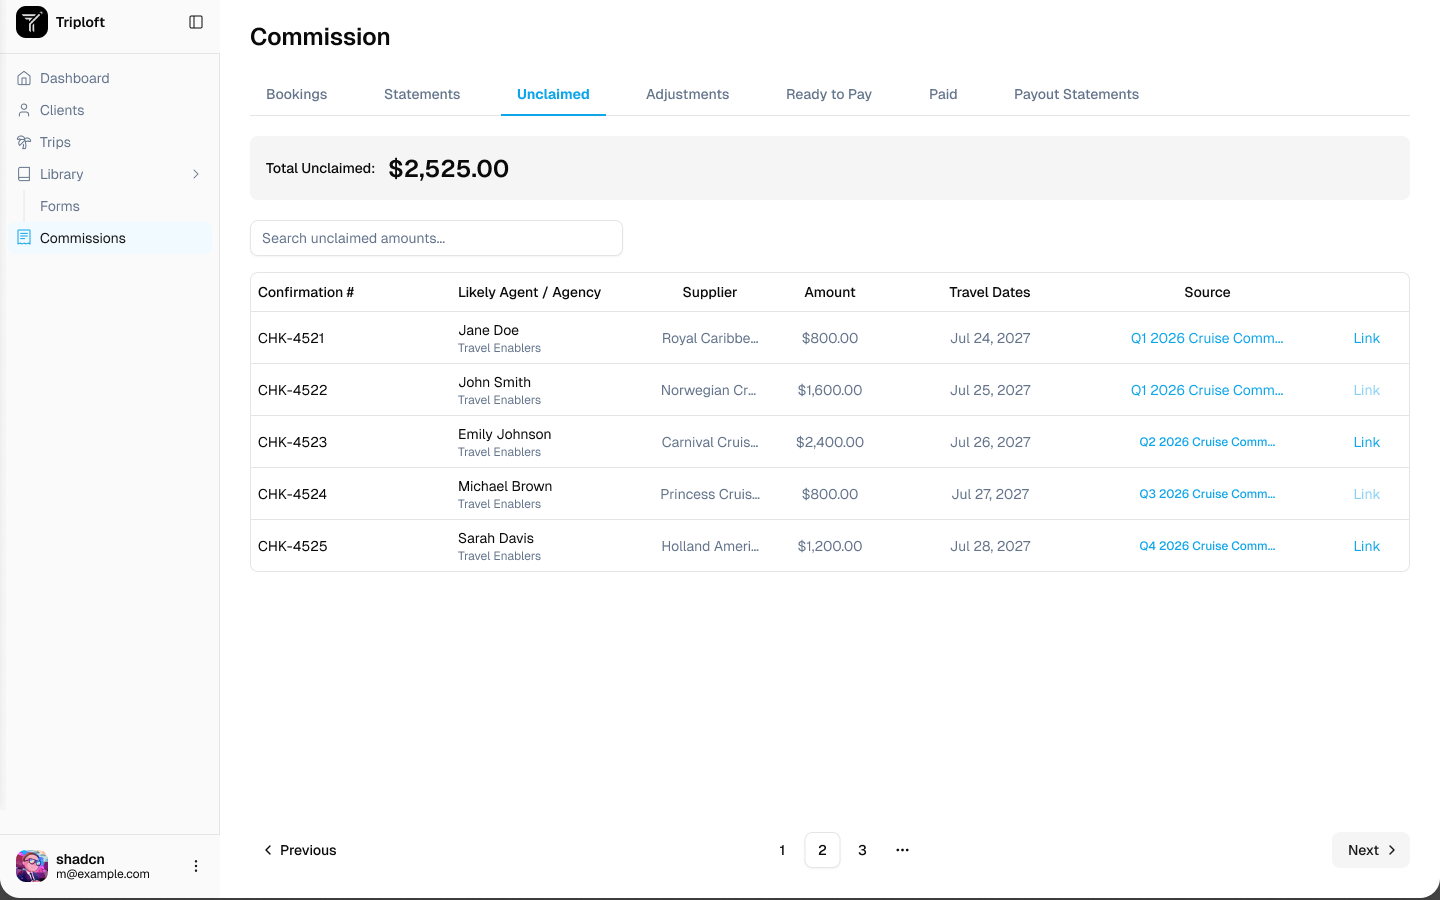Click the Confirmation # column header
1440x900 pixels.
tap(306, 292)
